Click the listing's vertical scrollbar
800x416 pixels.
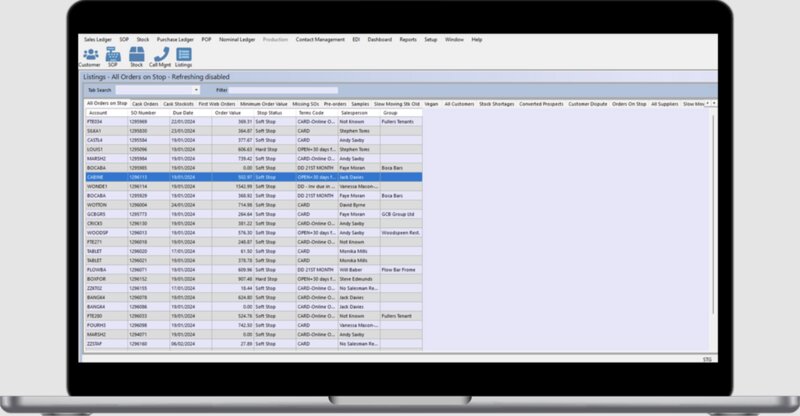click(x=713, y=214)
